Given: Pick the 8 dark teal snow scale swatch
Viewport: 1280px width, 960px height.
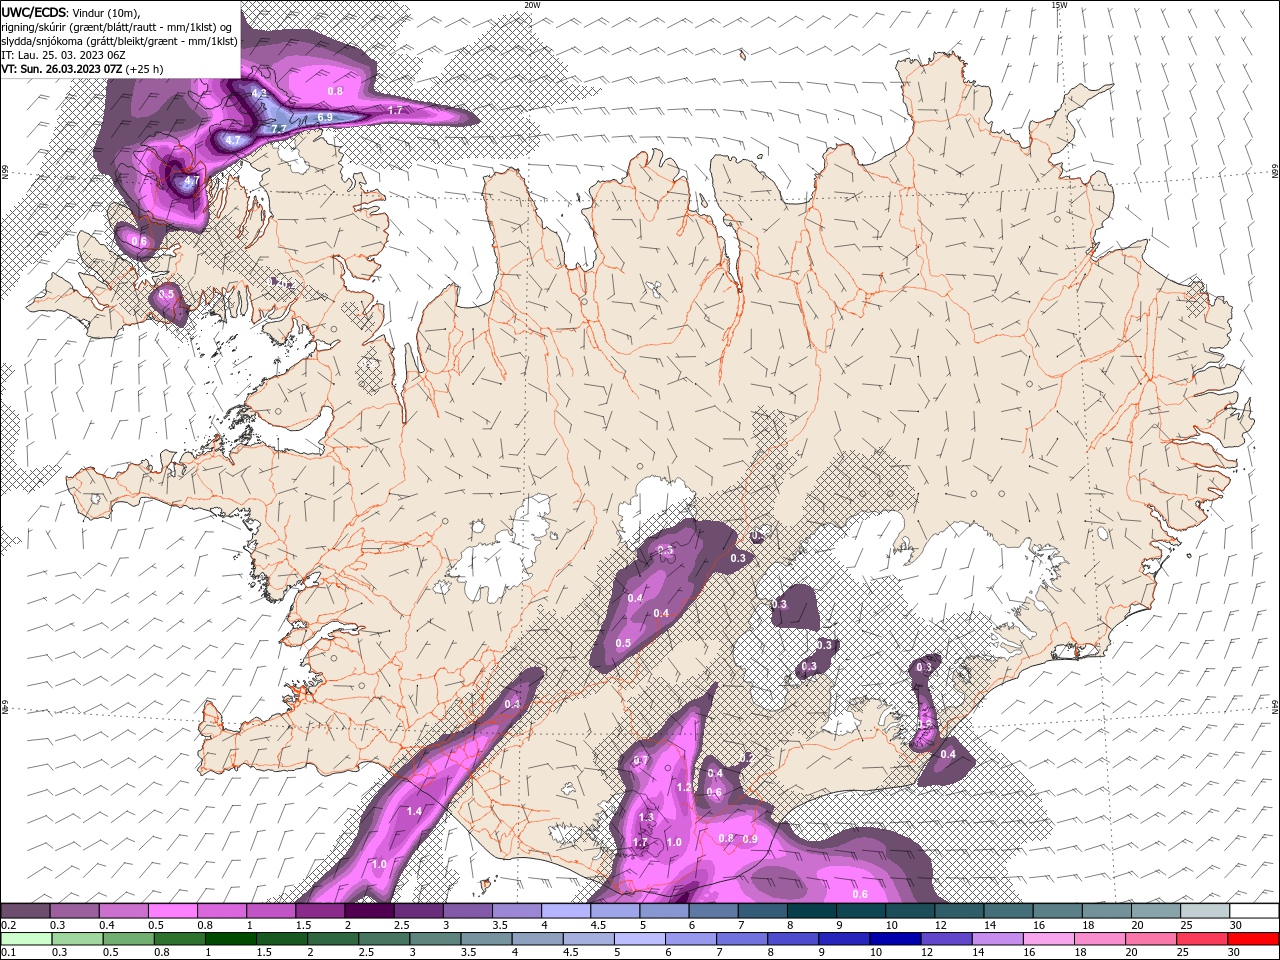Looking at the screenshot, I should (812, 911).
